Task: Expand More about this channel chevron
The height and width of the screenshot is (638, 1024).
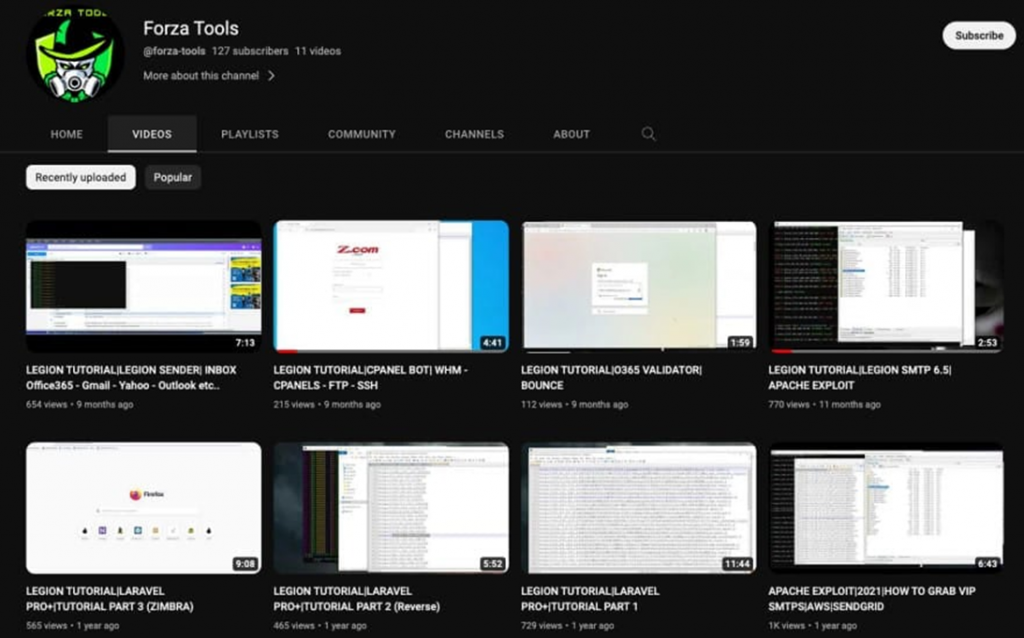Action: point(271,76)
